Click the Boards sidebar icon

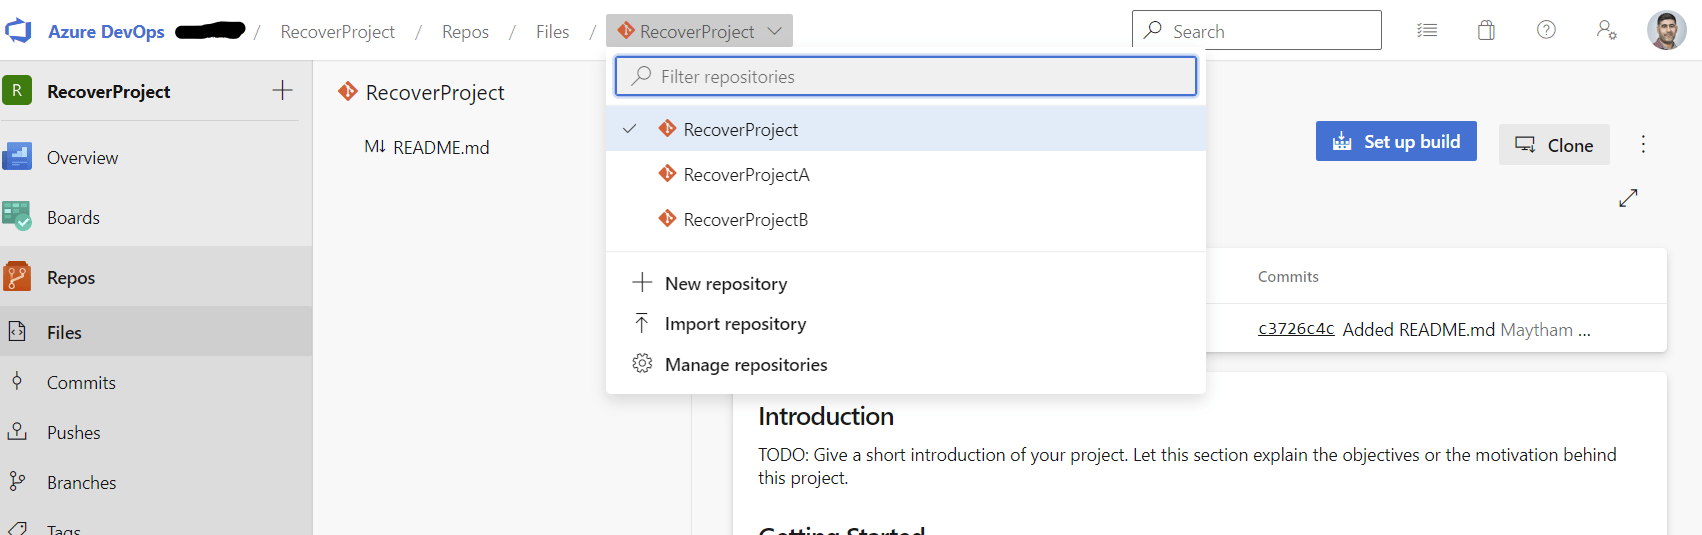(x=17, y=216)
